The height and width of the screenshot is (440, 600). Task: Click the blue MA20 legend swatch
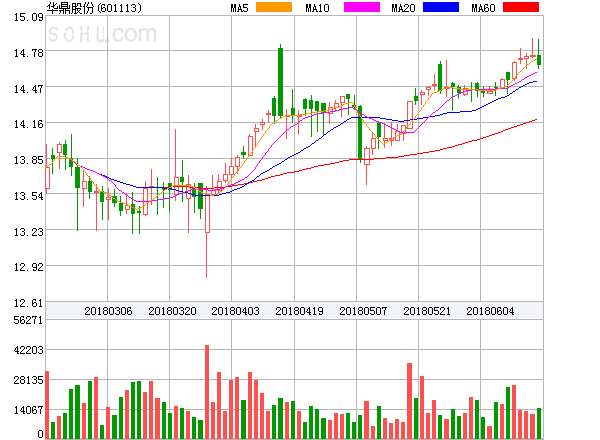pos(441,7)
